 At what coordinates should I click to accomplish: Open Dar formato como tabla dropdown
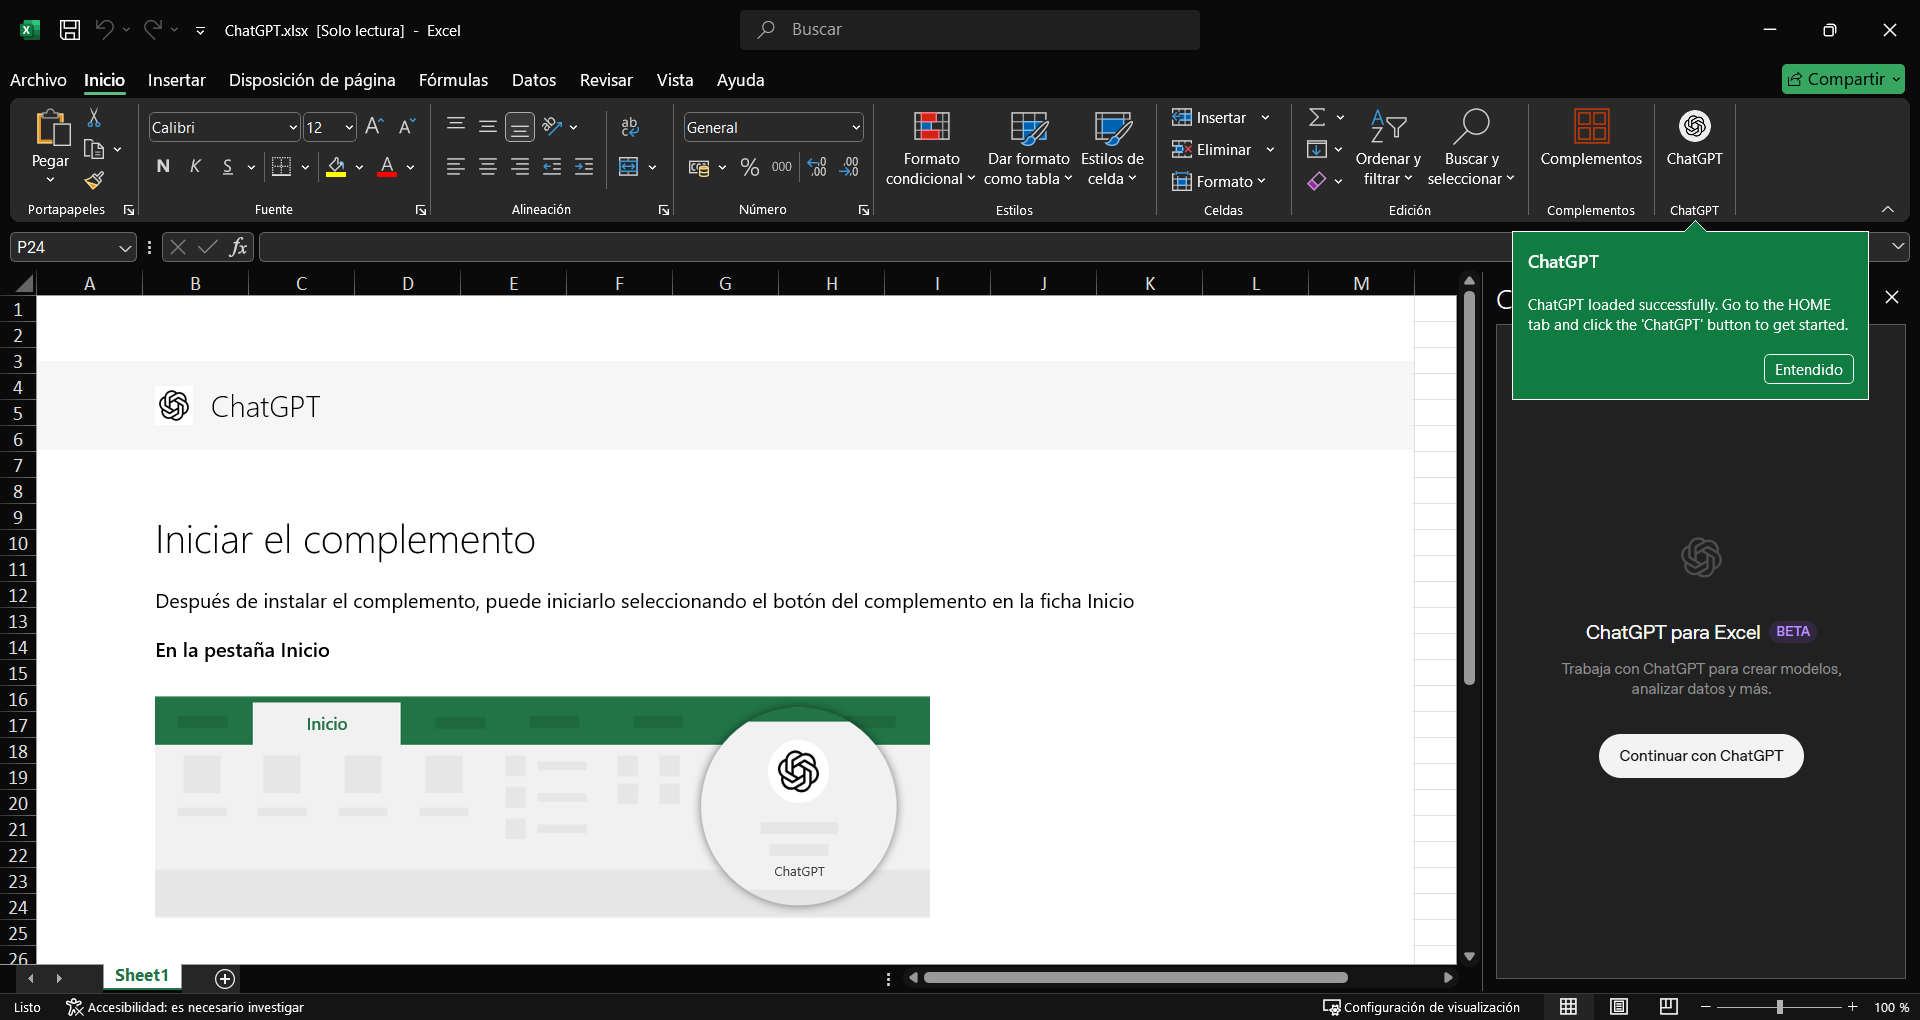tap(1028, 148)
